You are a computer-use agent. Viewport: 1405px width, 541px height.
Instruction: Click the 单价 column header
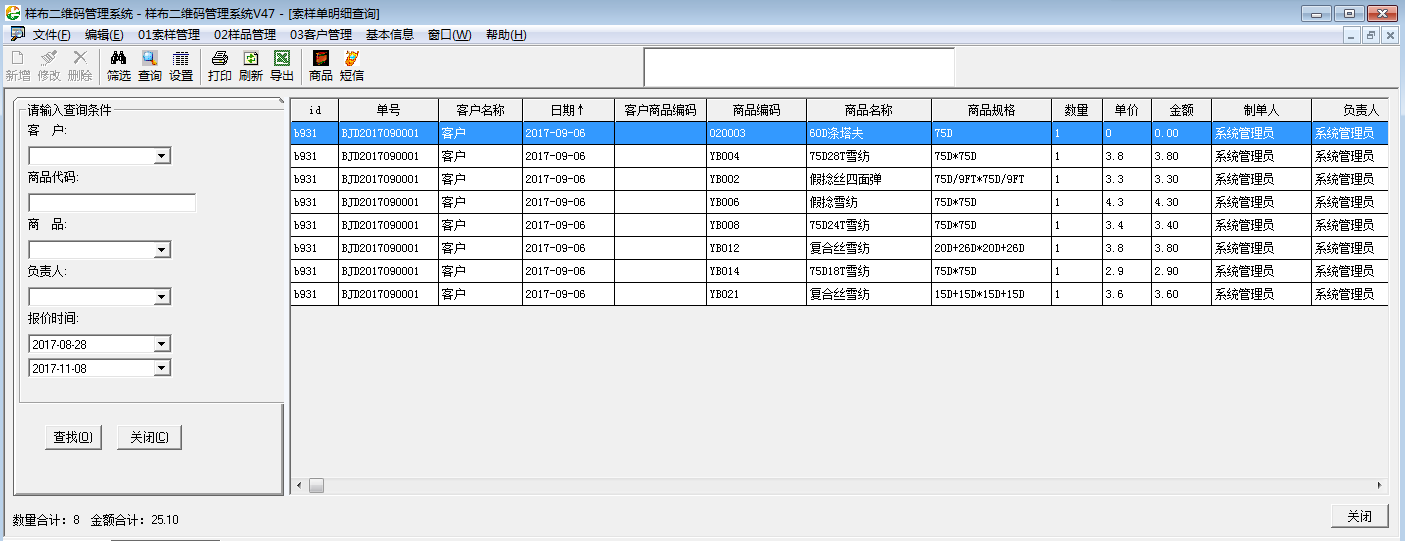[x=1126, y=110]
